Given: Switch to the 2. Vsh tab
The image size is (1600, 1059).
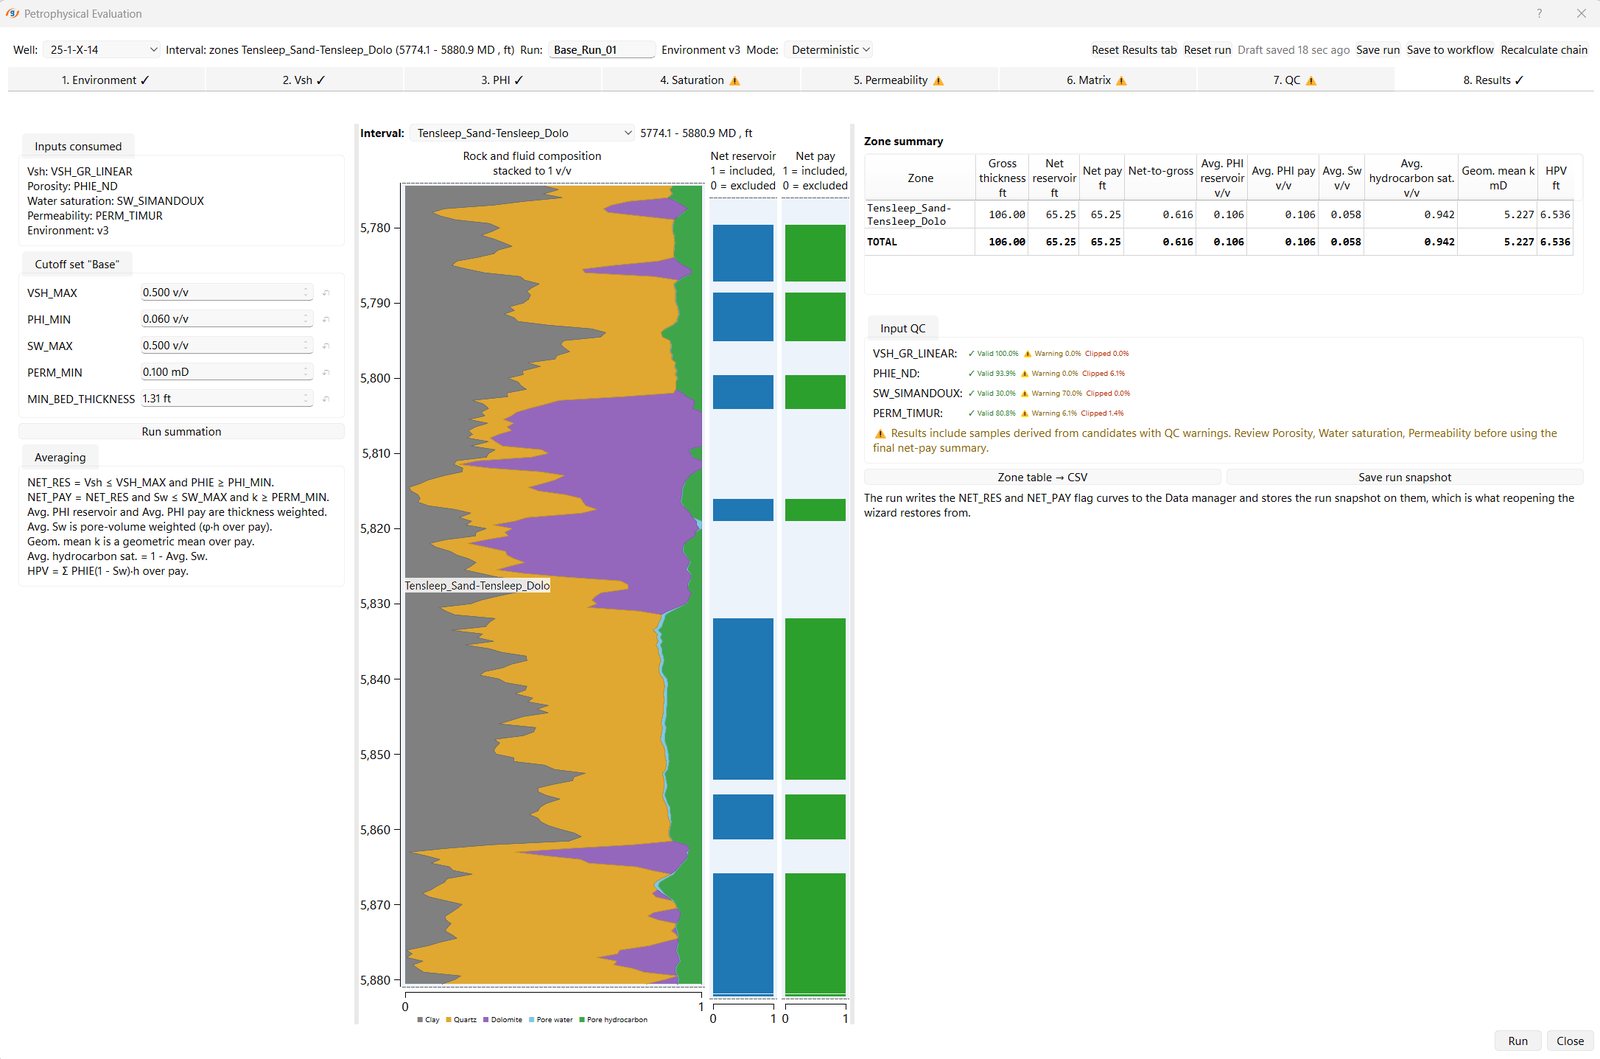Looking at the screenshot, I should coord(304,80).
